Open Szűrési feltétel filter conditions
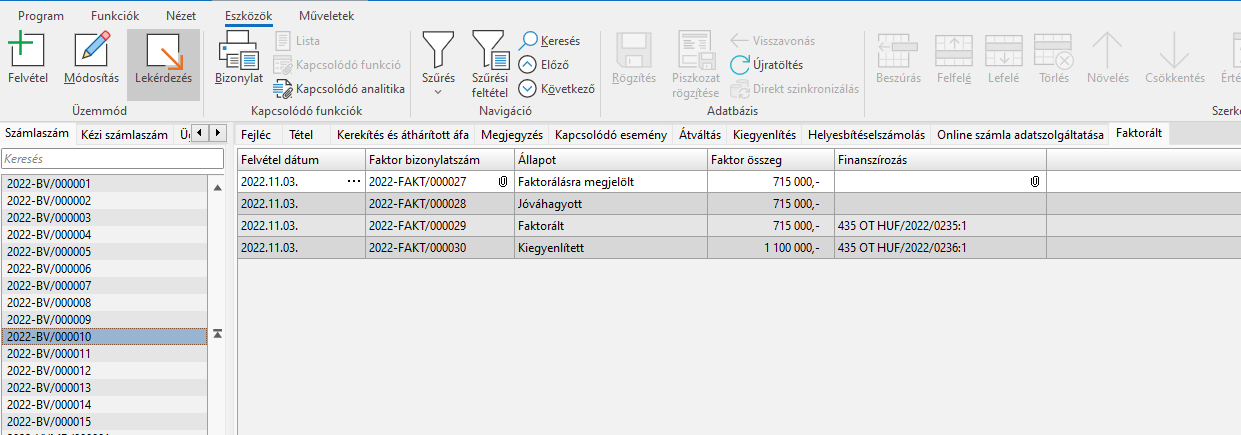 [x=490, y=62]
